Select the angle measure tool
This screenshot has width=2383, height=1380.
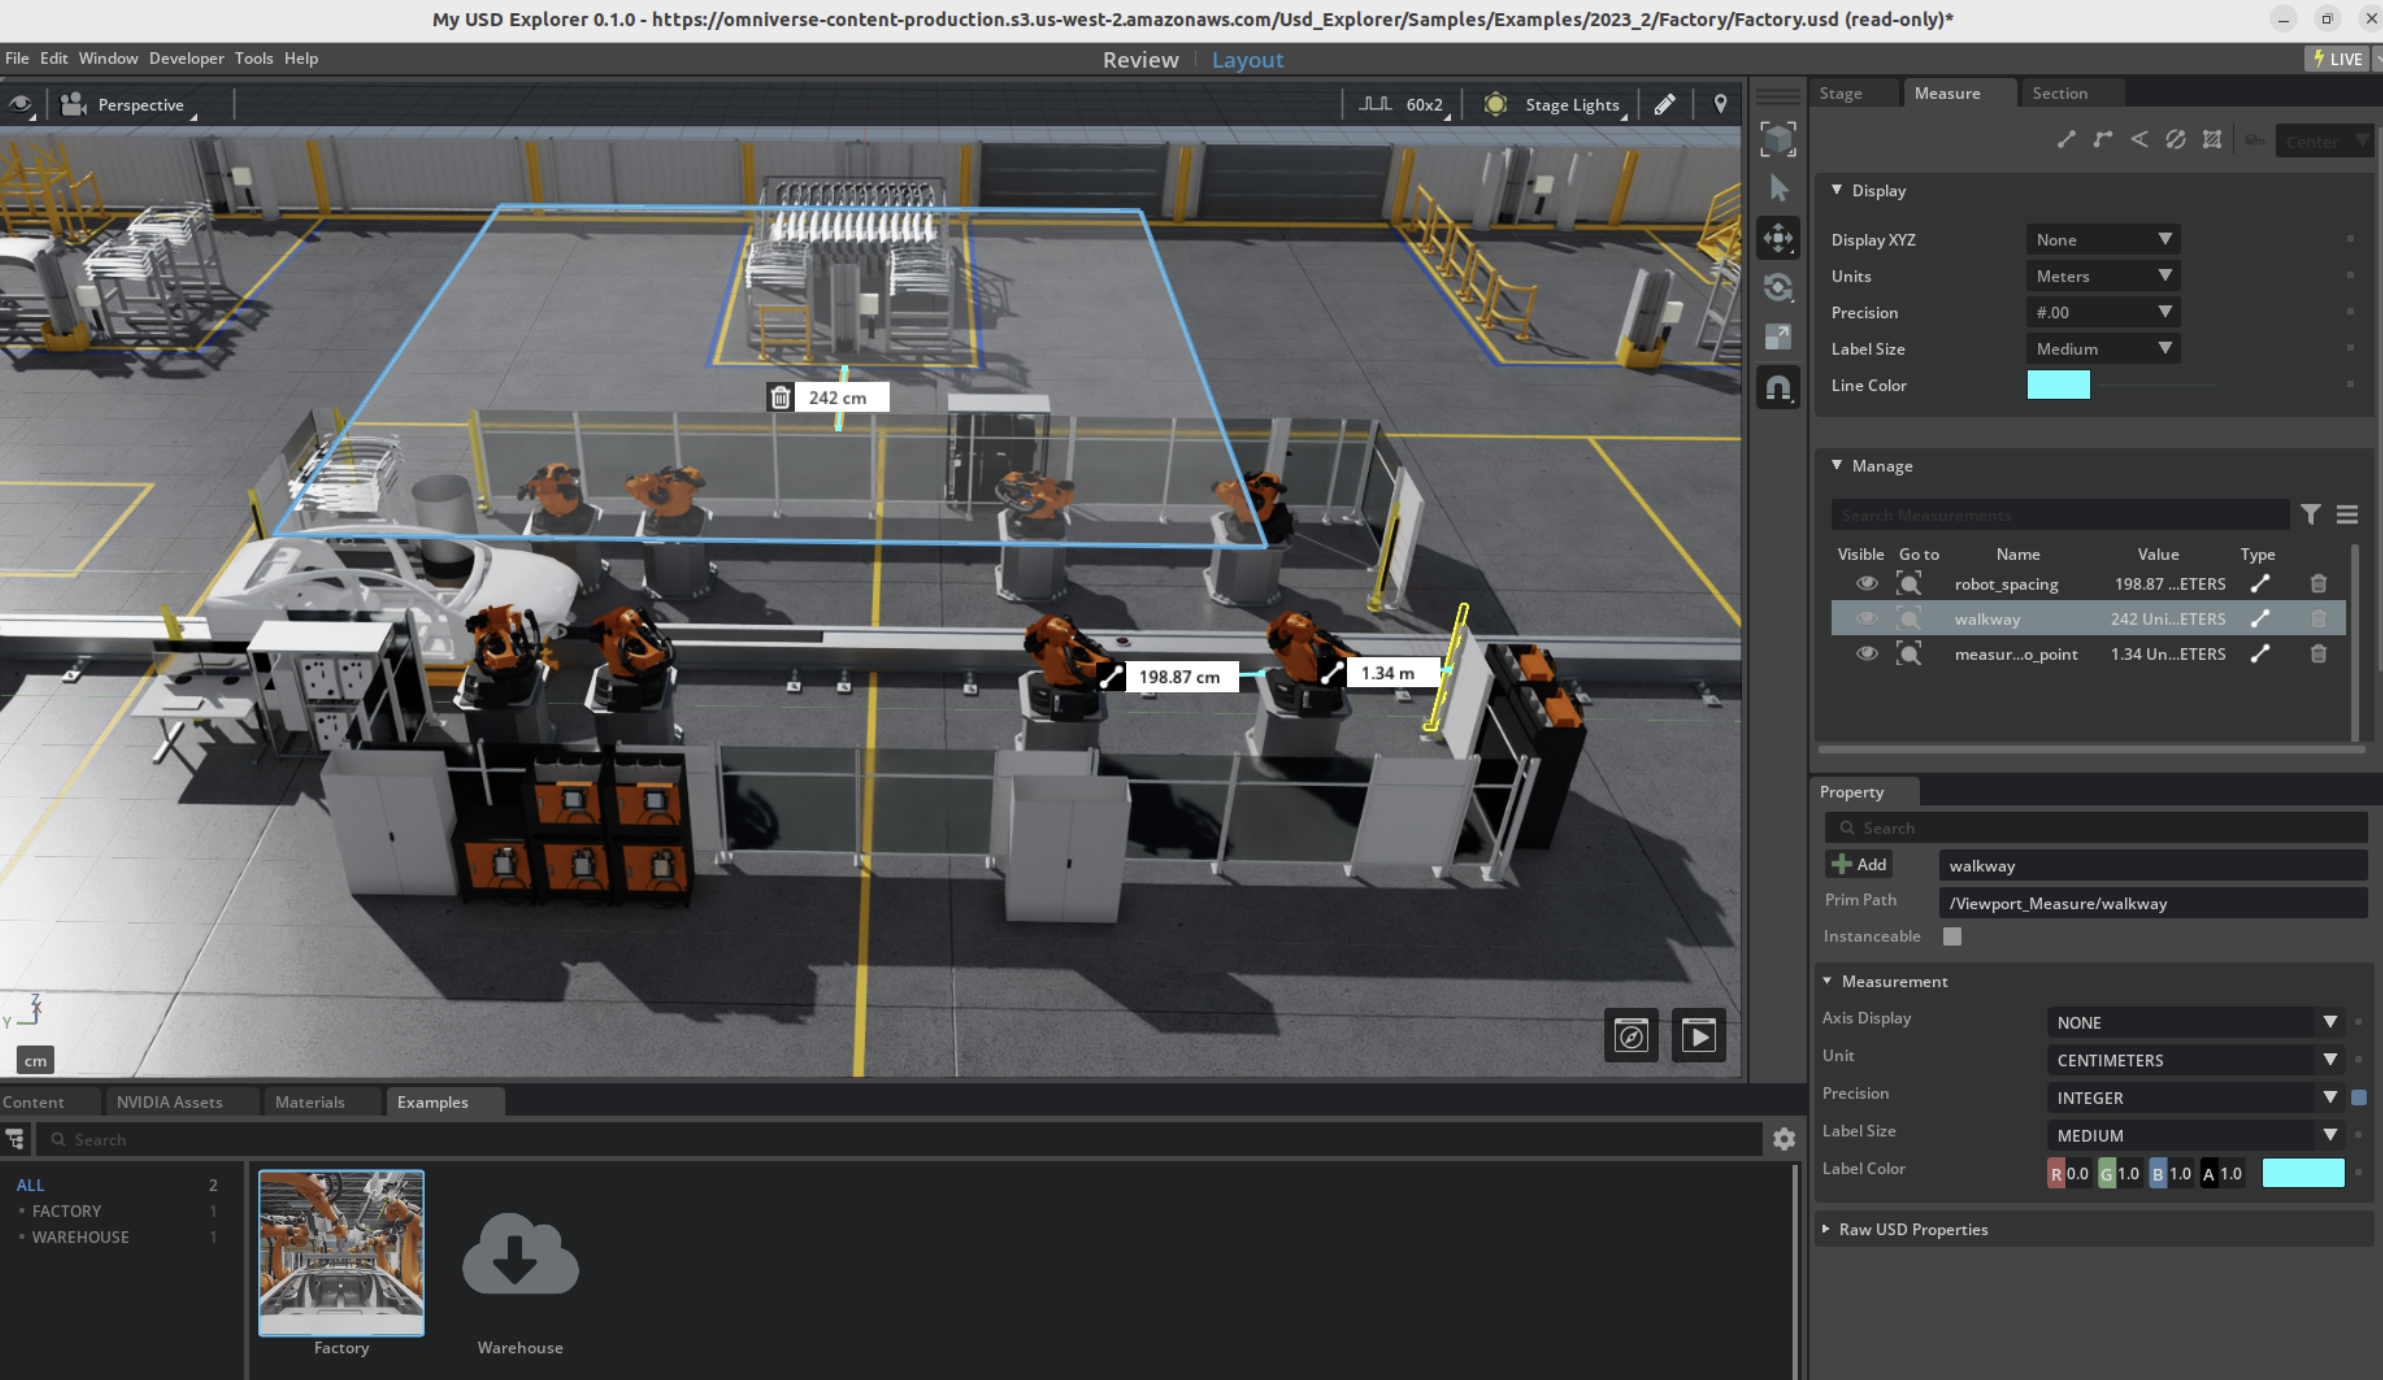(x=2139, y=140)
